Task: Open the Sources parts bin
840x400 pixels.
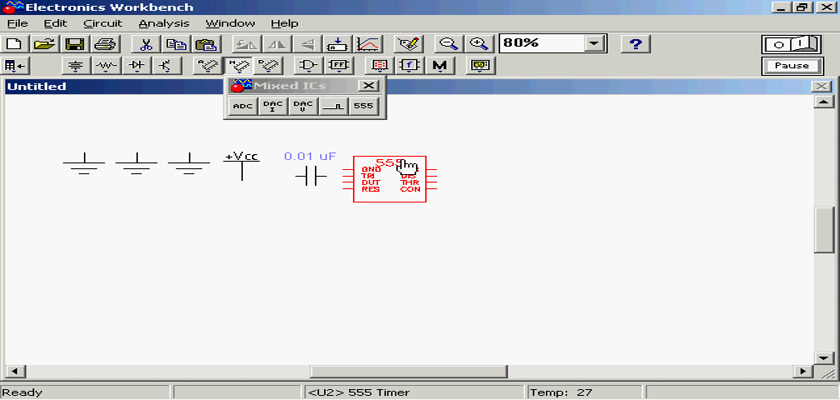Action: coord(77,66)
